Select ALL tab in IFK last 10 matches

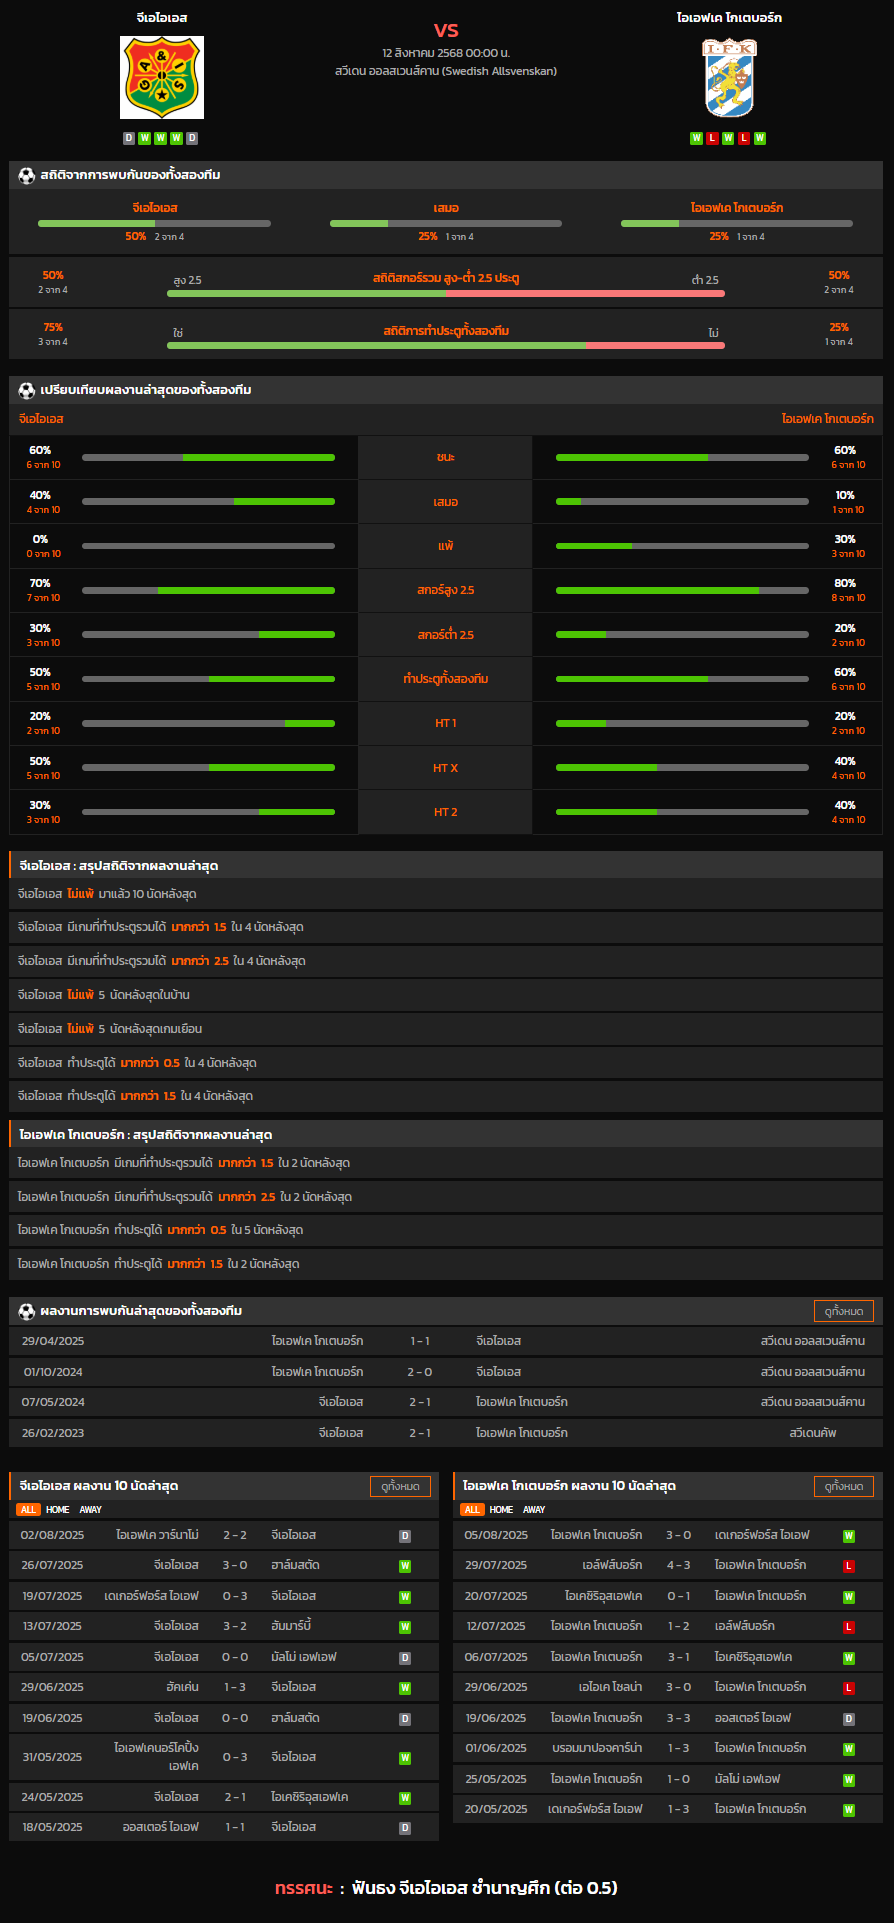click(472, 1510)
